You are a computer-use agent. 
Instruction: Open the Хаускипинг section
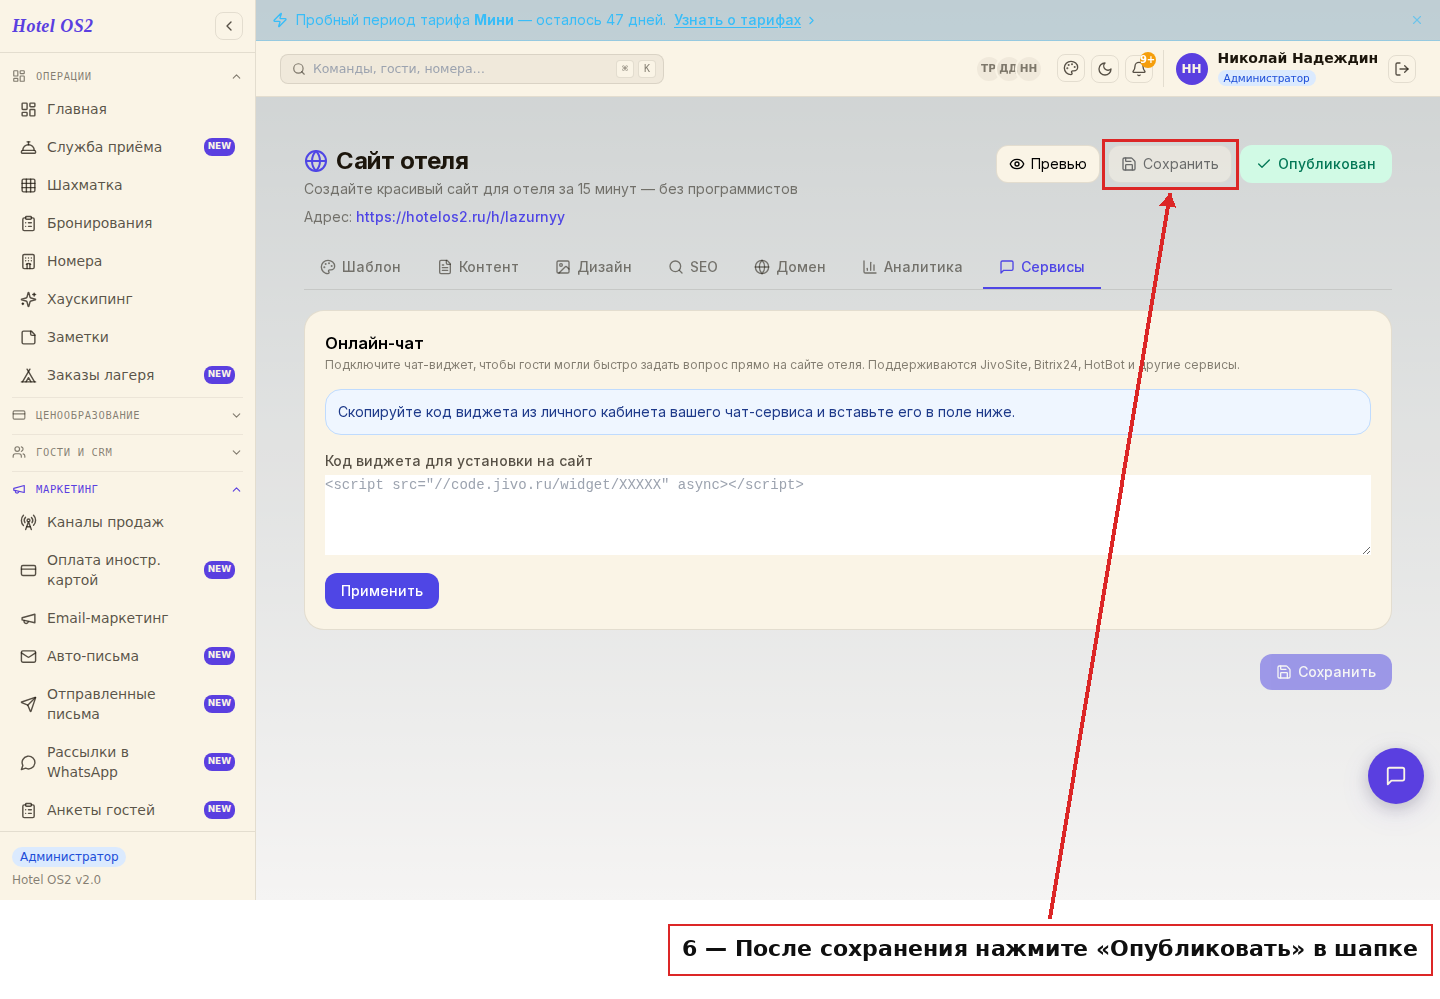pos(127,299)
